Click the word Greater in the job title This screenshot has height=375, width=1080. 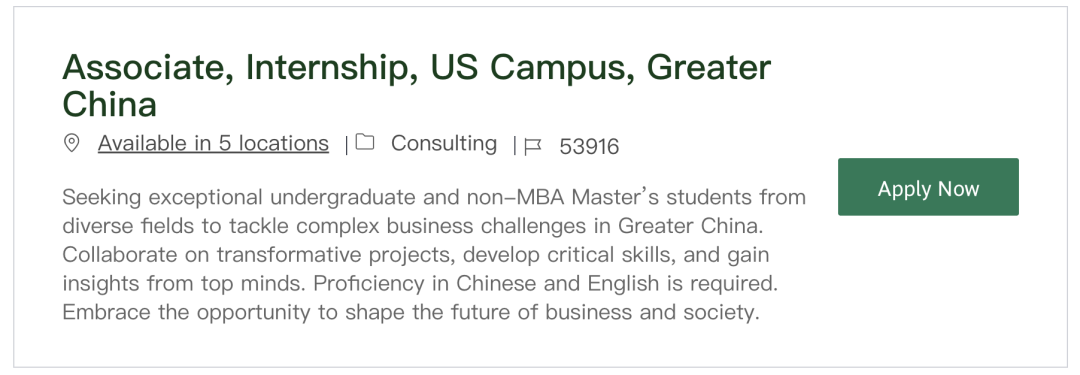709,67
